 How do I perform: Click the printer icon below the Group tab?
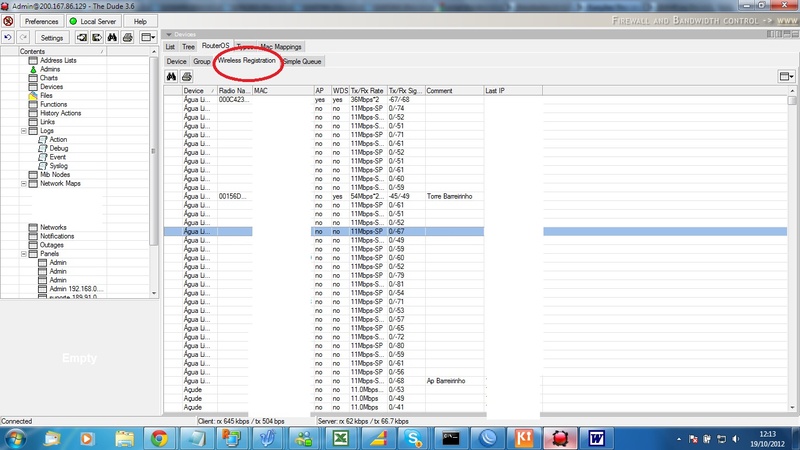coord(187,77)
